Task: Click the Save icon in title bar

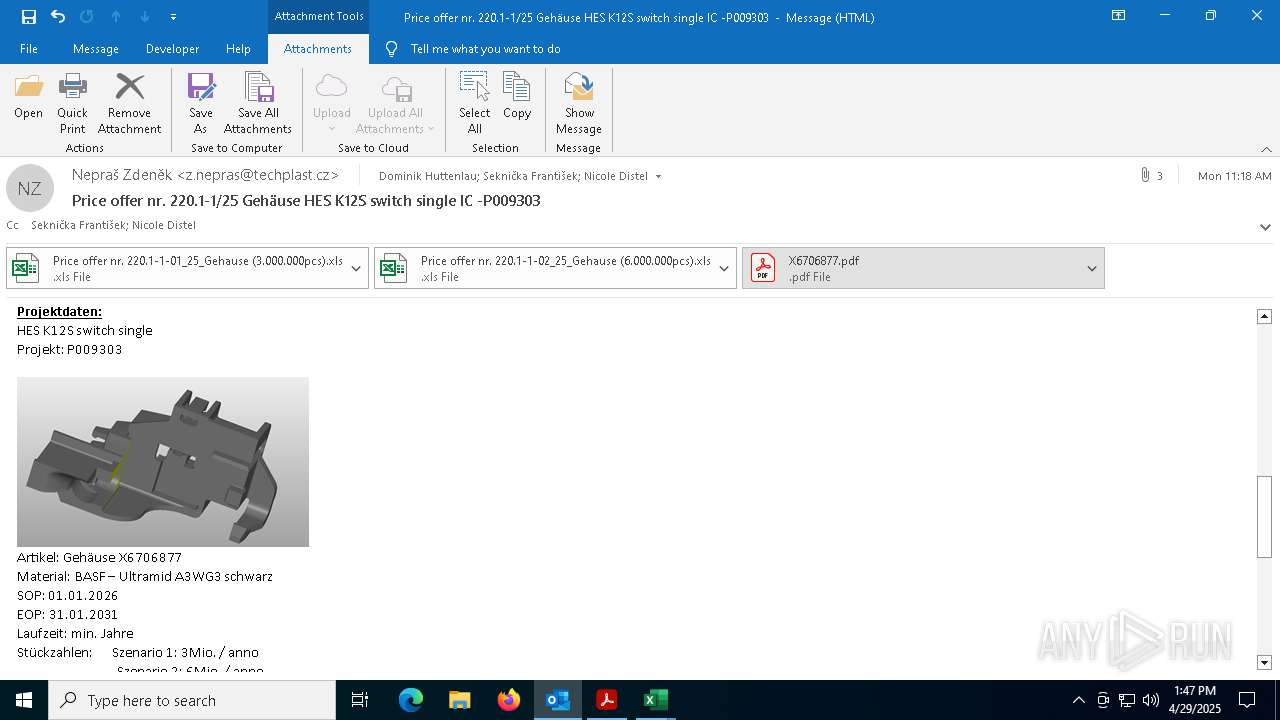Action: pos(29,16)
